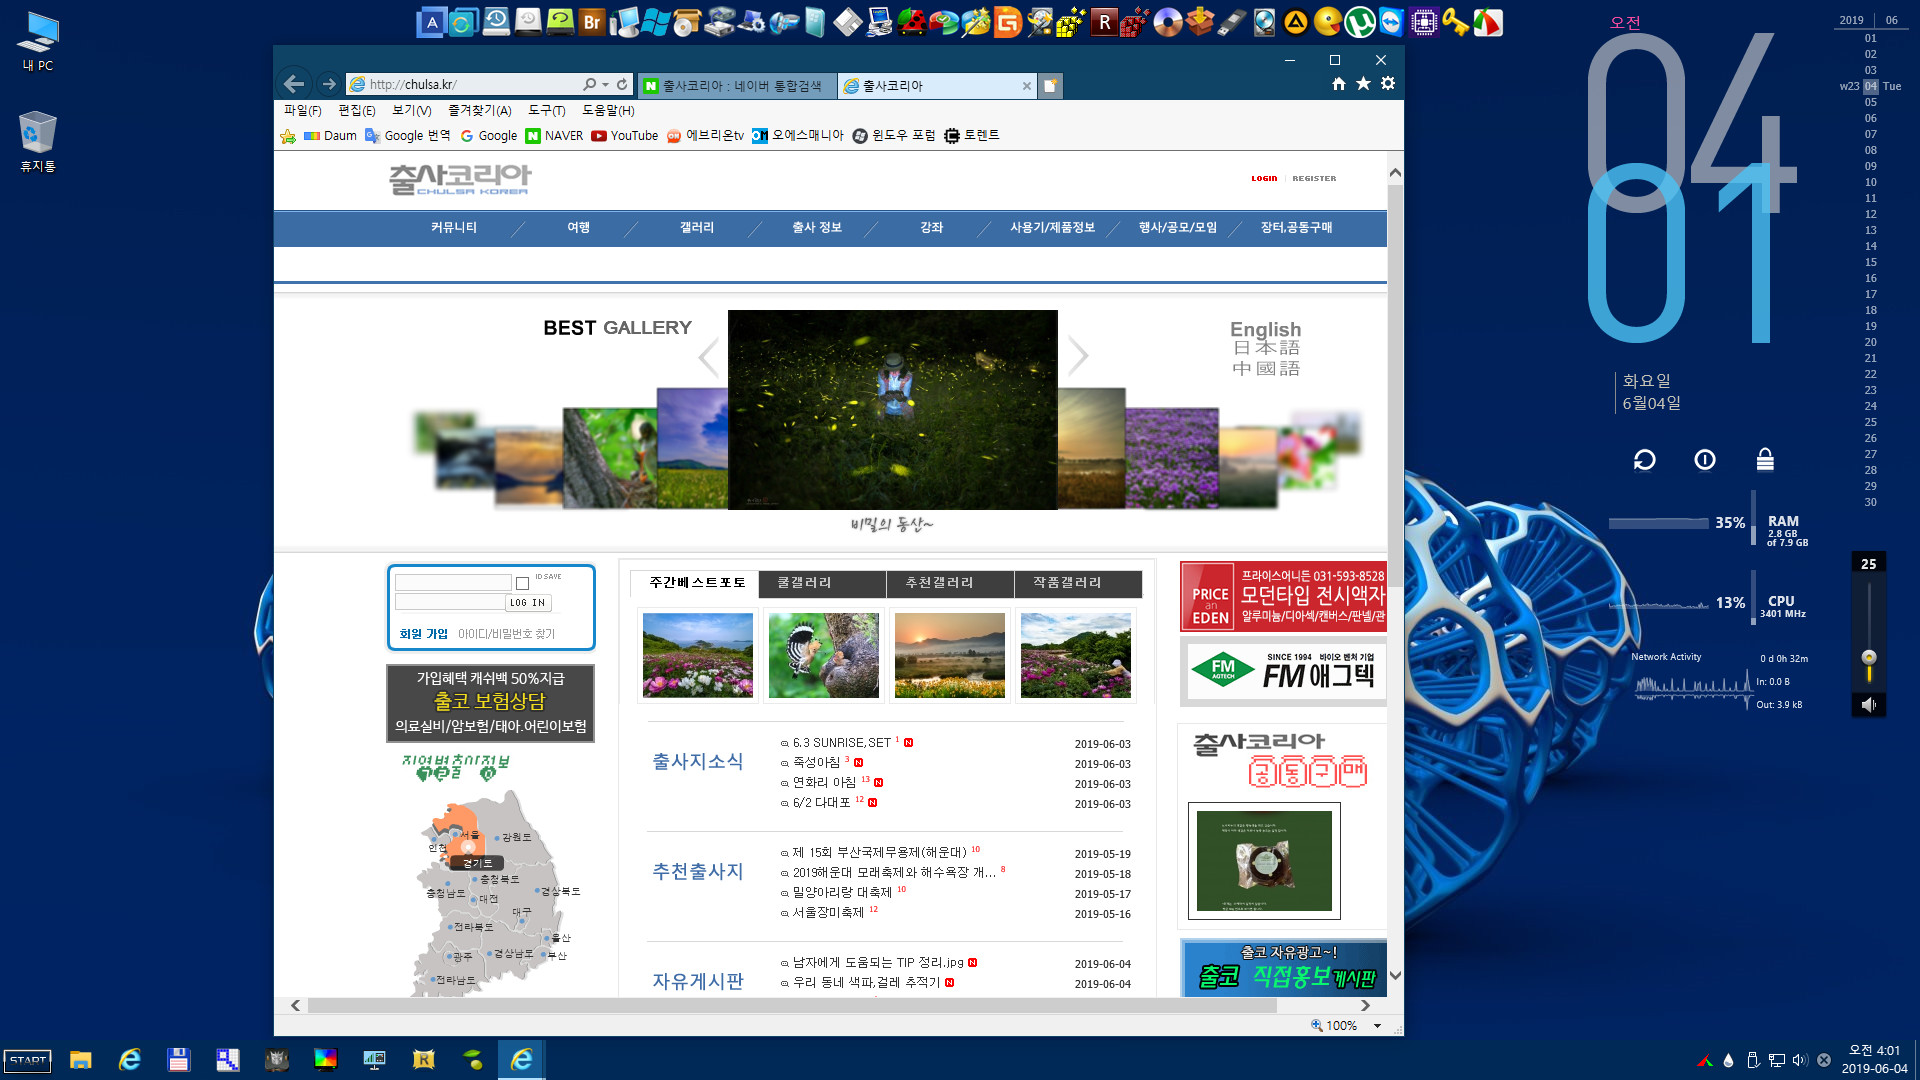Open the 내 PC desktop icon
Viewport: 1920px width, 1080px height.
(x=38, y=42)
